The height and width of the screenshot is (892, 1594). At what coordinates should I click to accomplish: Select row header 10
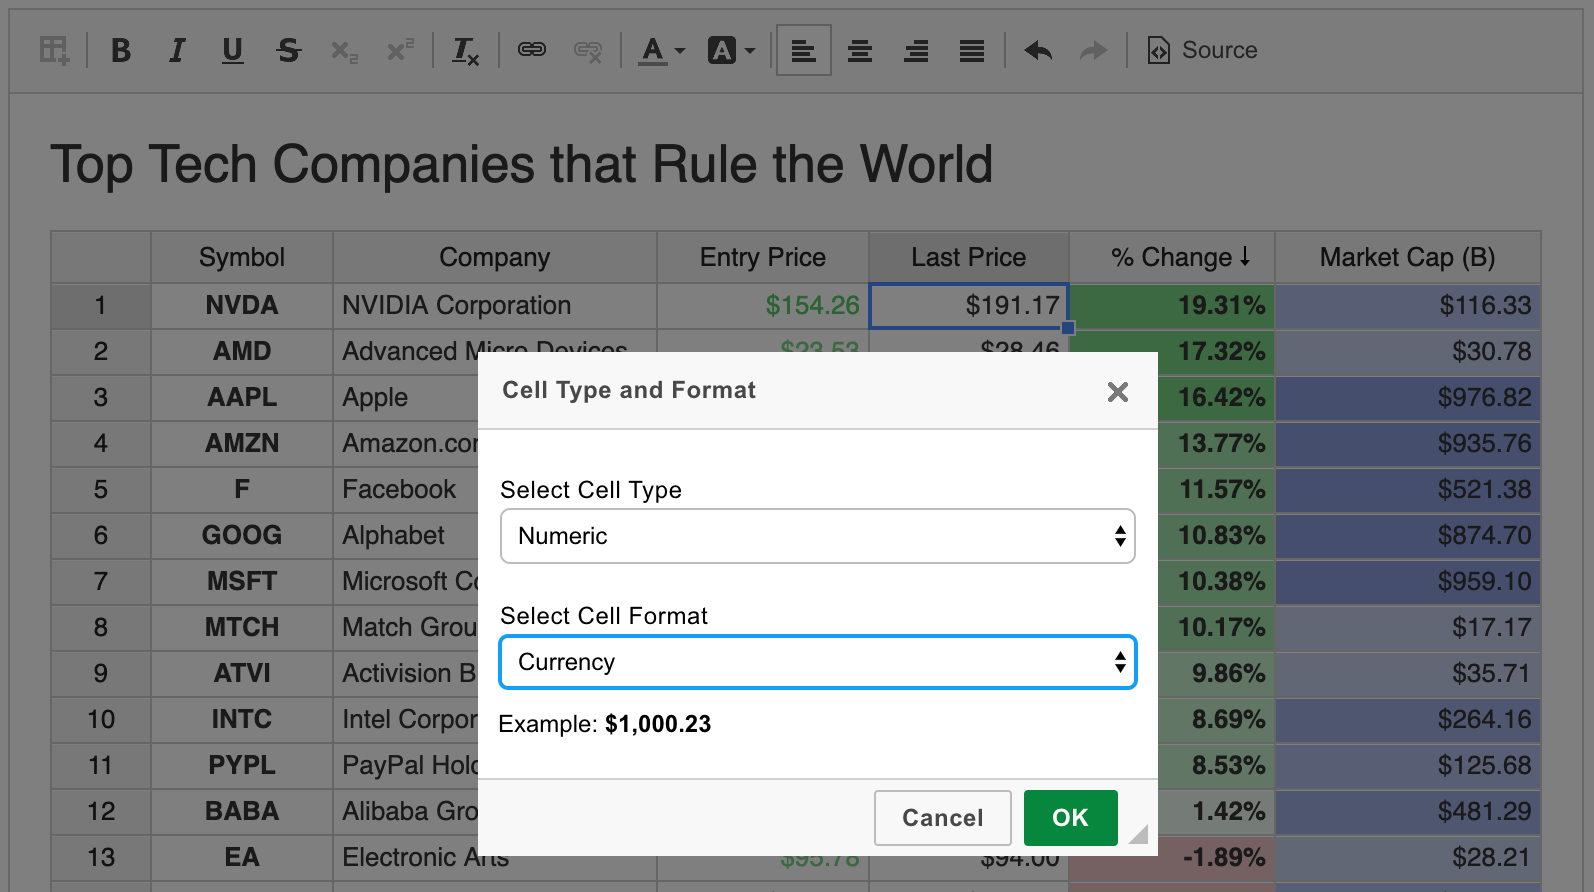point(101,720)
